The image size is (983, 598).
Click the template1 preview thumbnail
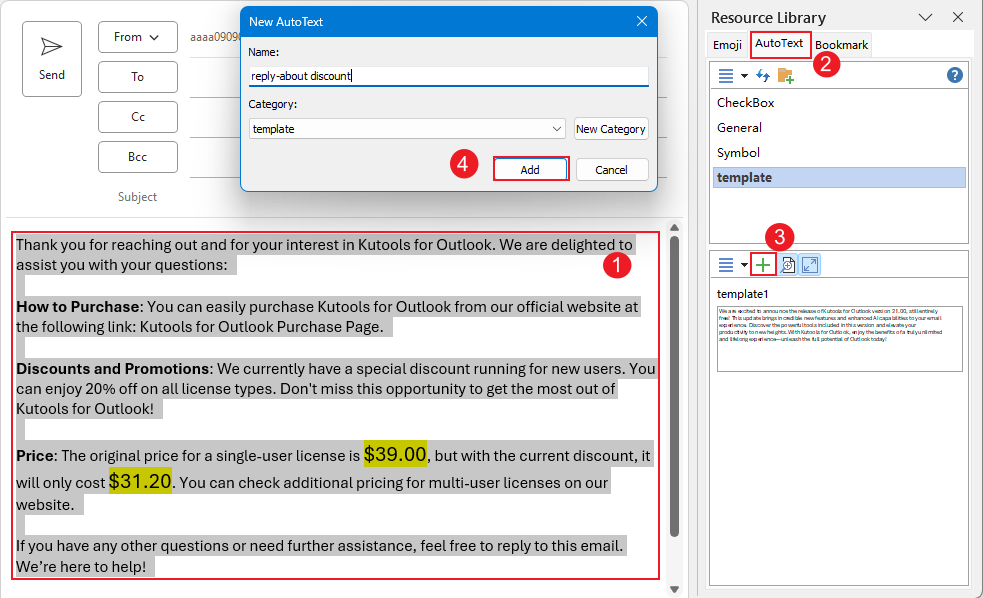coord(839,338)
